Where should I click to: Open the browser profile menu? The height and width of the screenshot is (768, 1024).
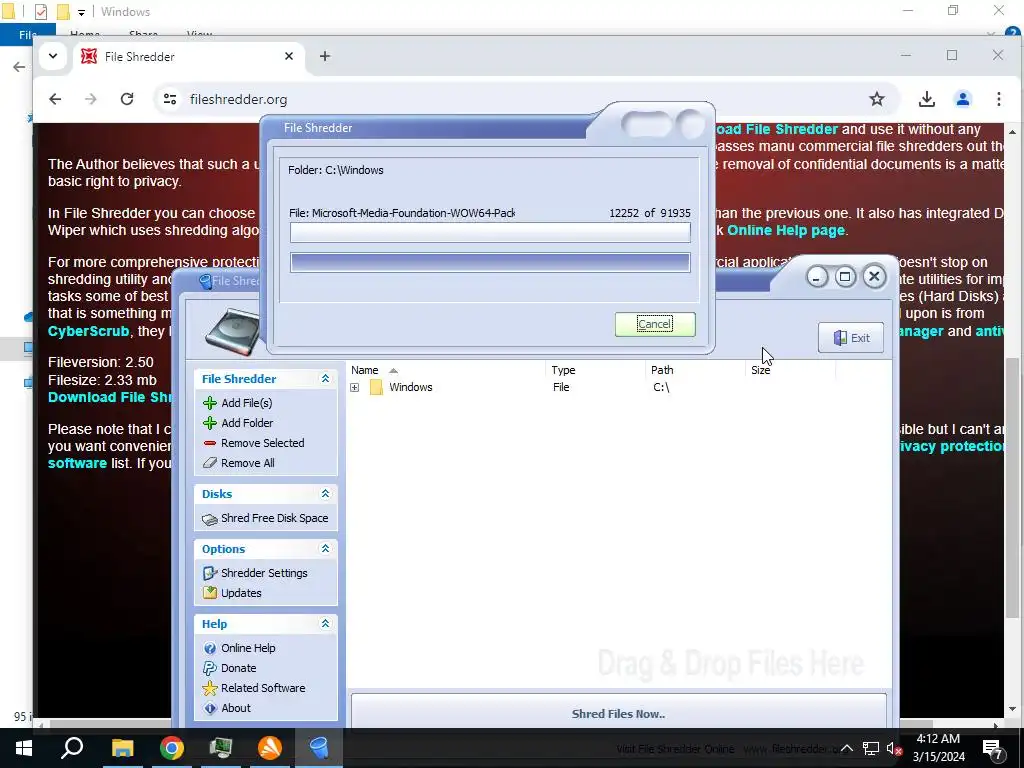point(963,99)
